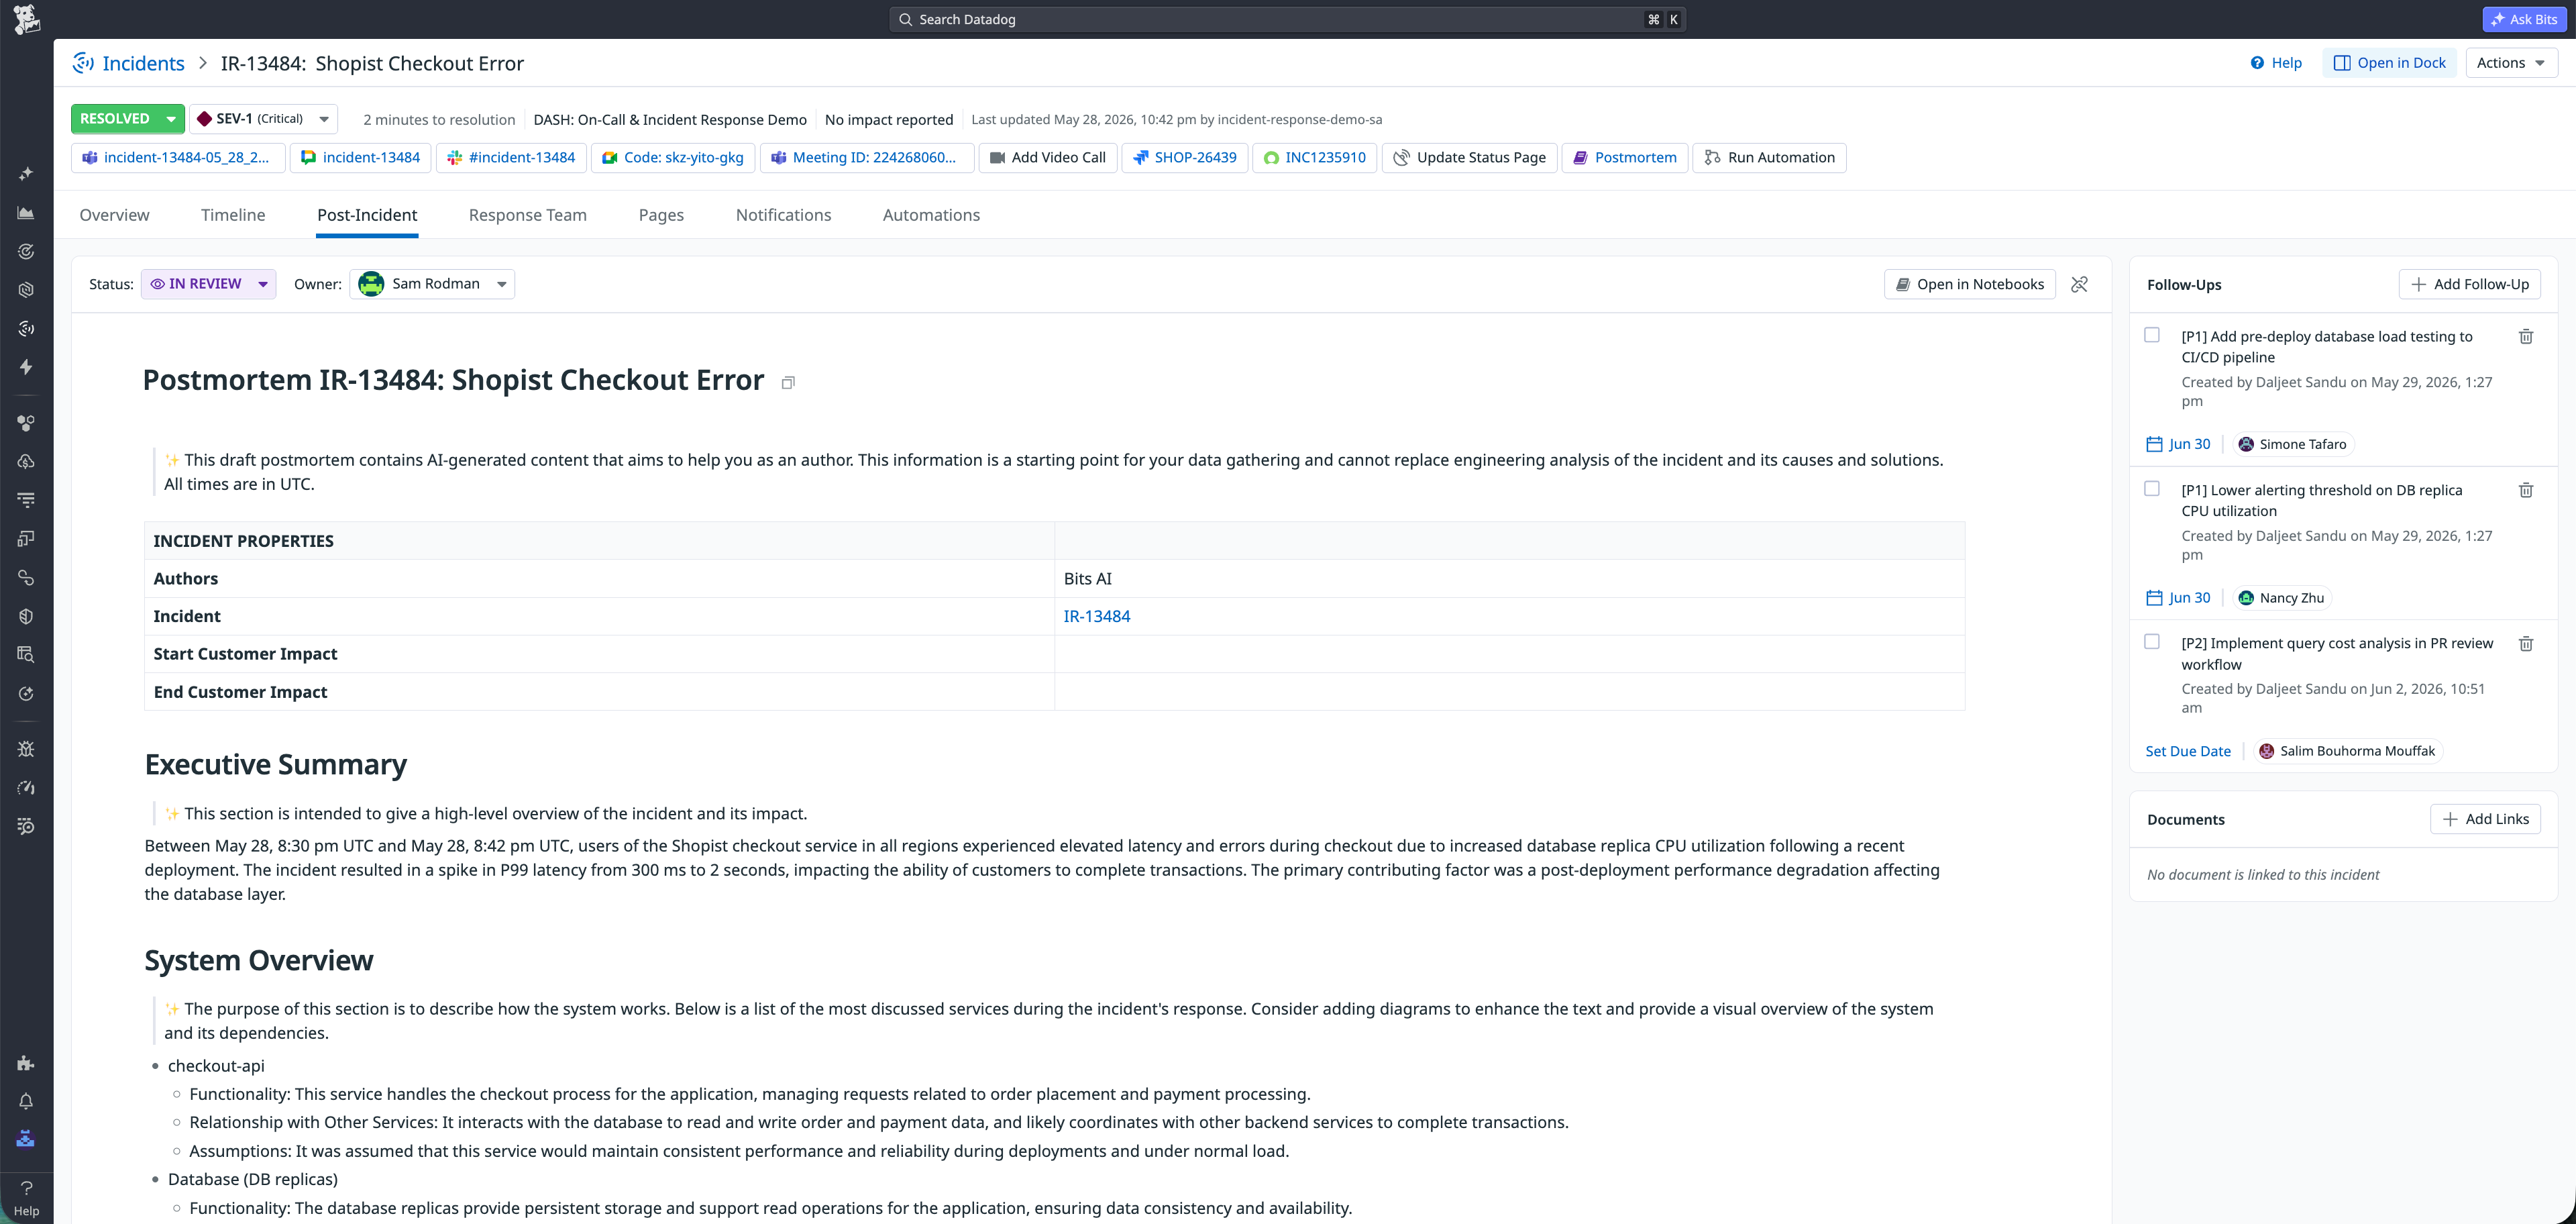Click the unlink postmortem icon beside Open in Notebooks
This screenshot has width=2576, height=1224.
(x=2079, y=285)
